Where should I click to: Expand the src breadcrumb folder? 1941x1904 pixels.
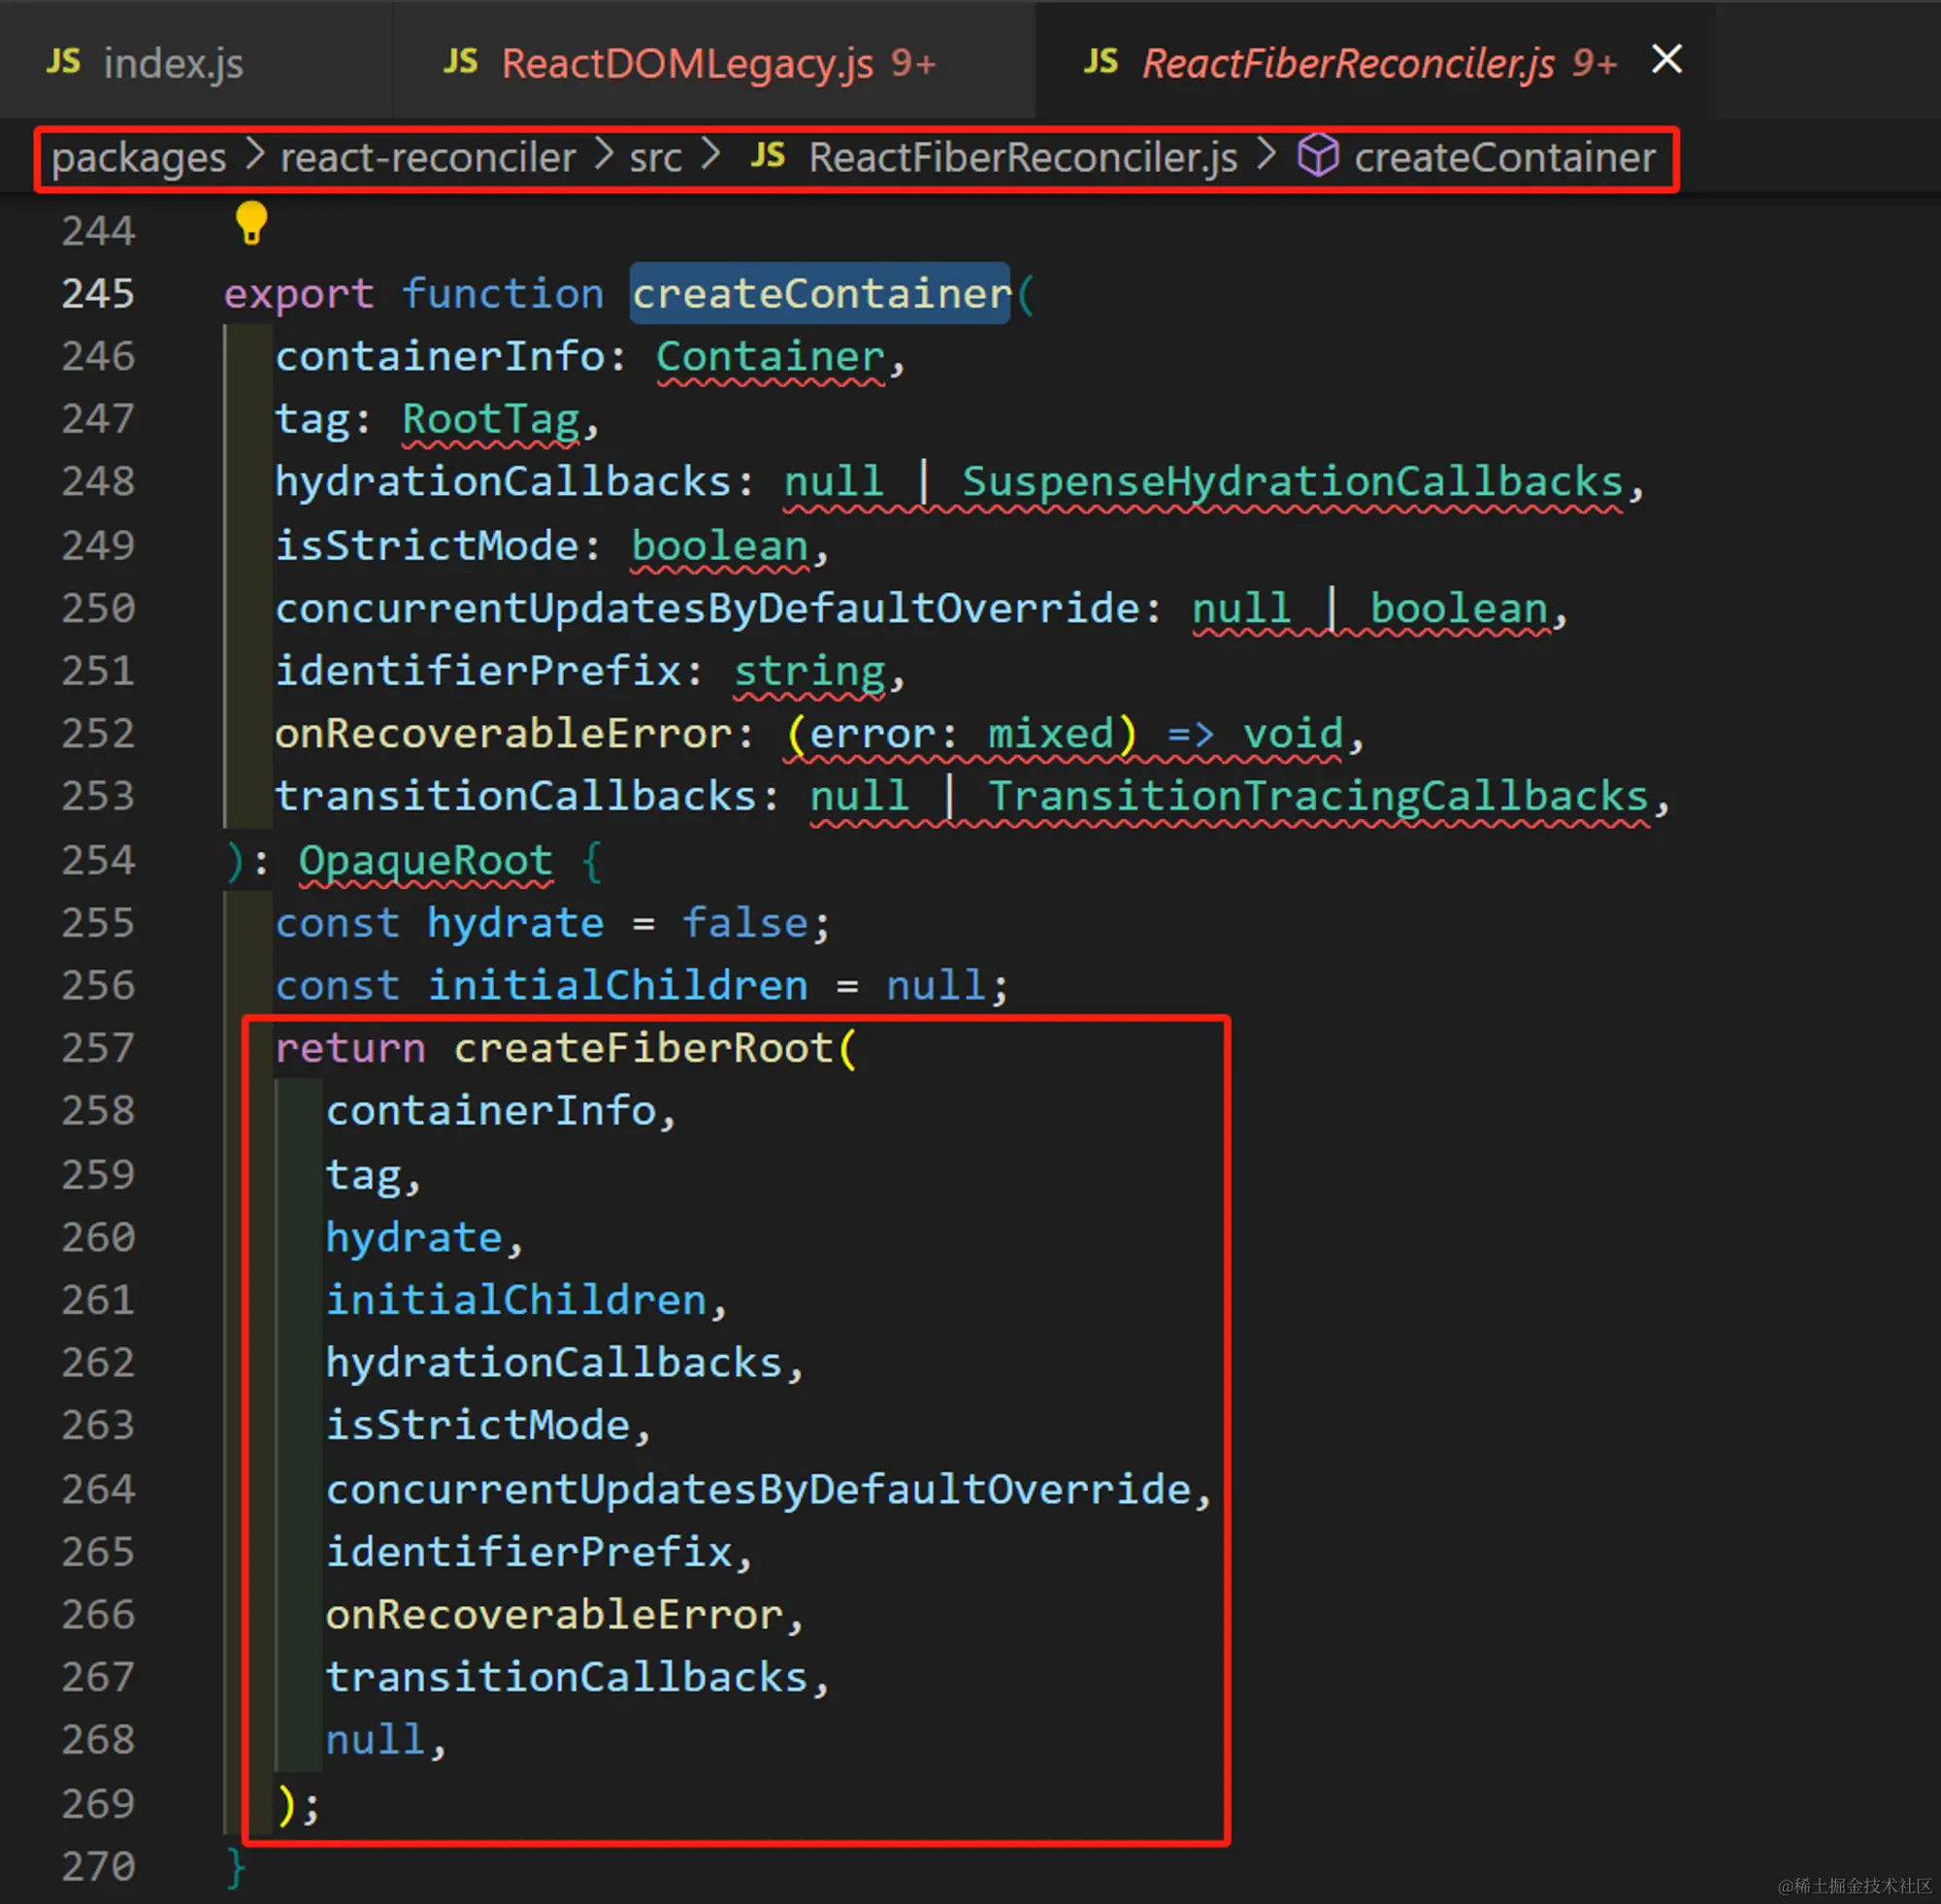655,158
